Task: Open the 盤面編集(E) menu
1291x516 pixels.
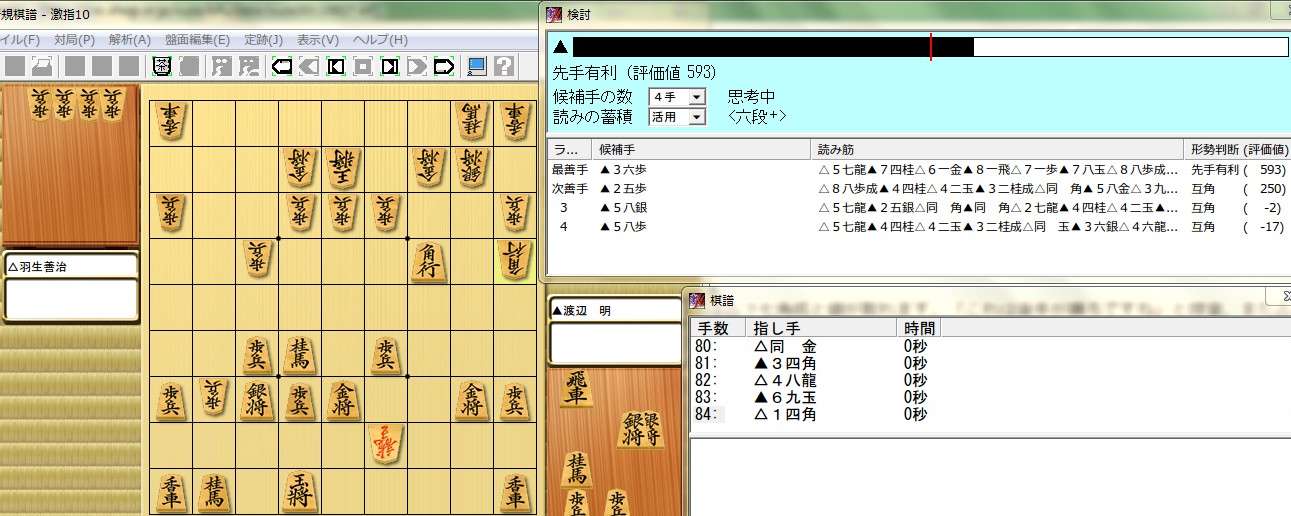Action: [197, 40]
